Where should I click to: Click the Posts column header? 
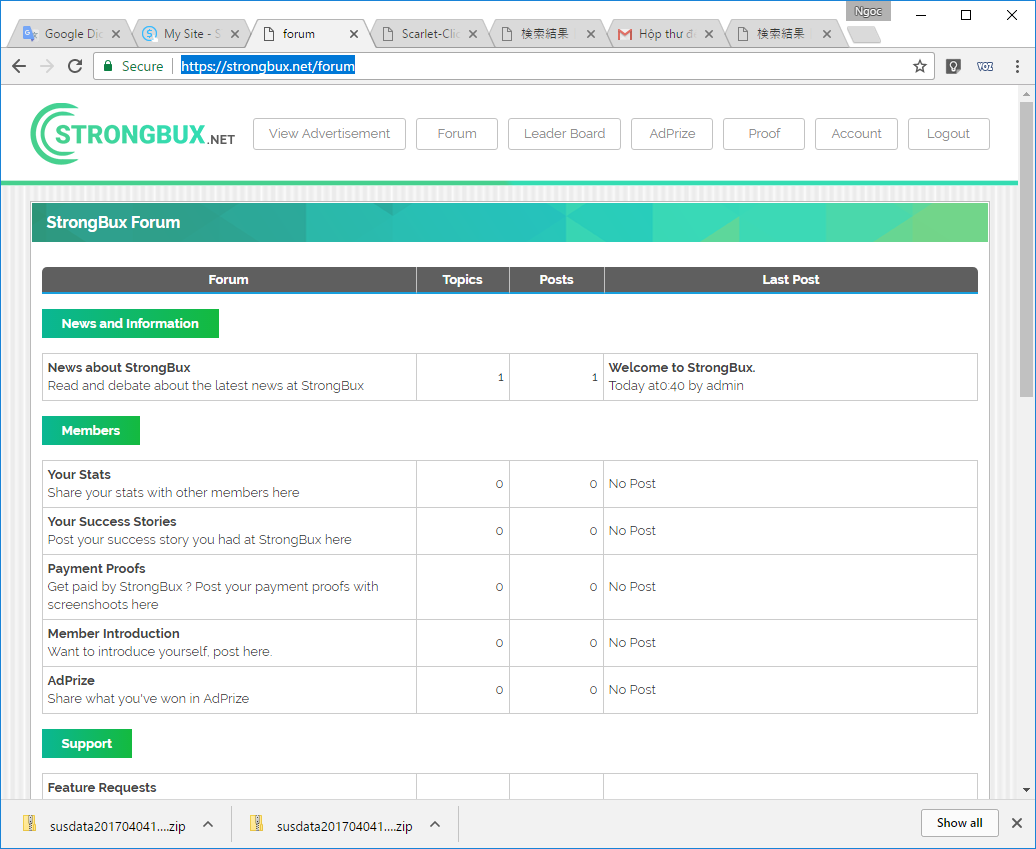(x=556, y=279)
